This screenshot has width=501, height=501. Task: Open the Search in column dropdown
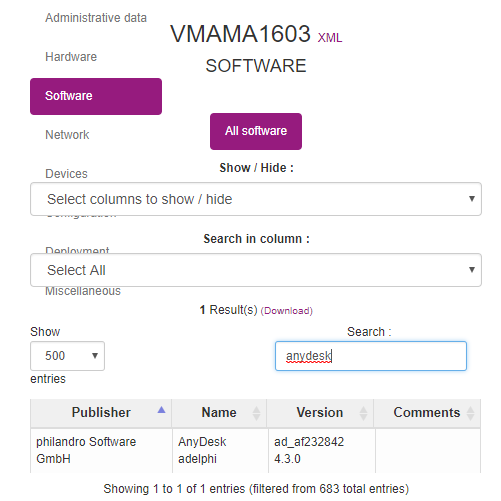point(256,270)
